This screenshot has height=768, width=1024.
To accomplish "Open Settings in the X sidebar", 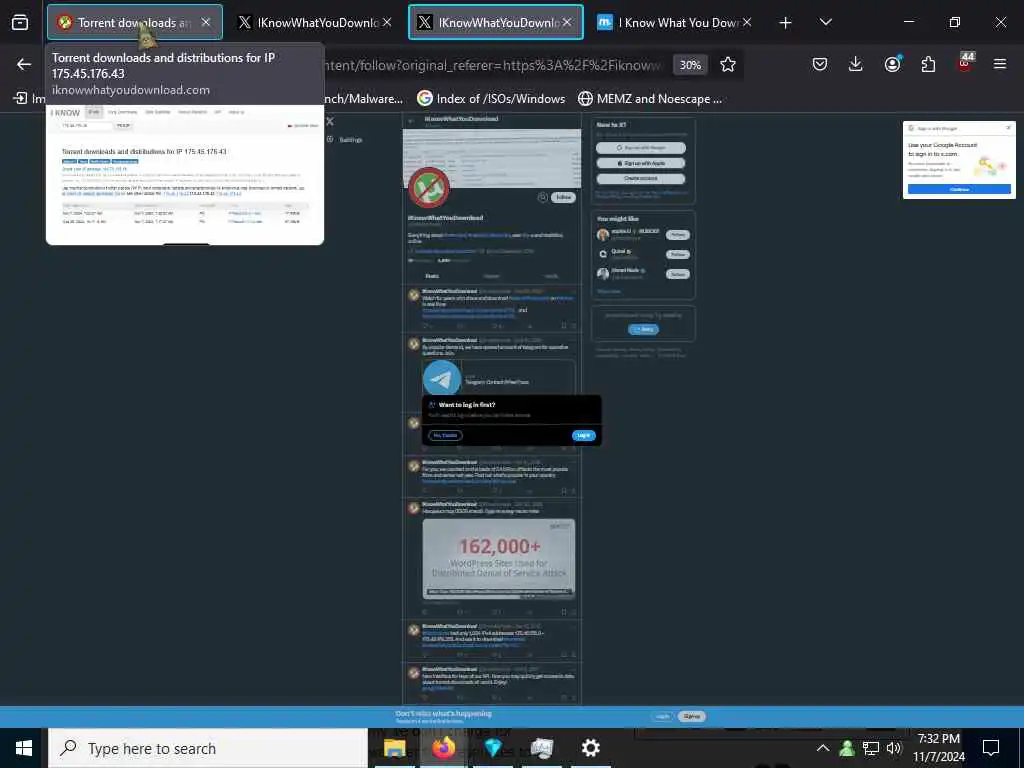I will 344,140.
